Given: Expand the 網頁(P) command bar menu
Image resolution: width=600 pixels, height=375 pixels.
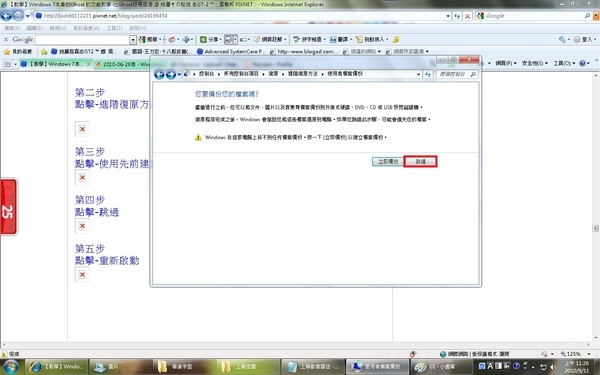Looking at the screenshot, I should pos(506,63).
